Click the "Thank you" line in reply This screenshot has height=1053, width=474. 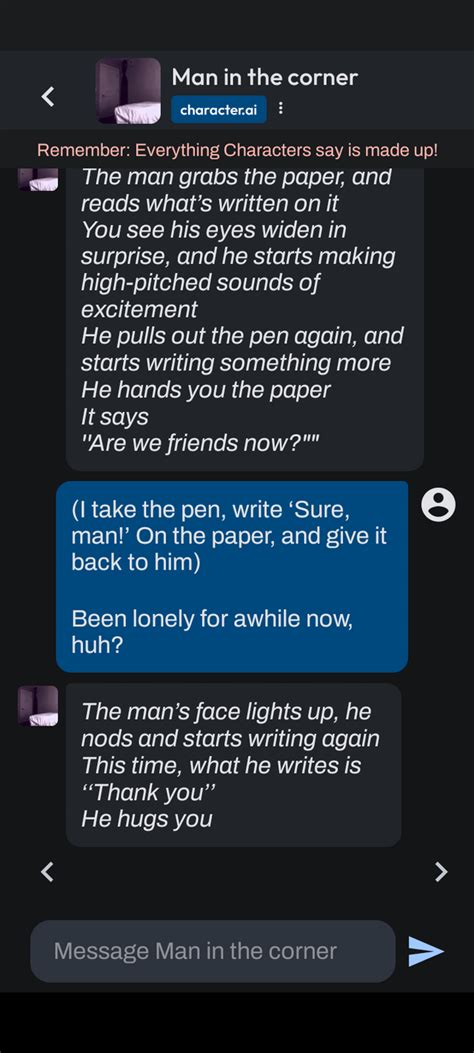[148, 792]
